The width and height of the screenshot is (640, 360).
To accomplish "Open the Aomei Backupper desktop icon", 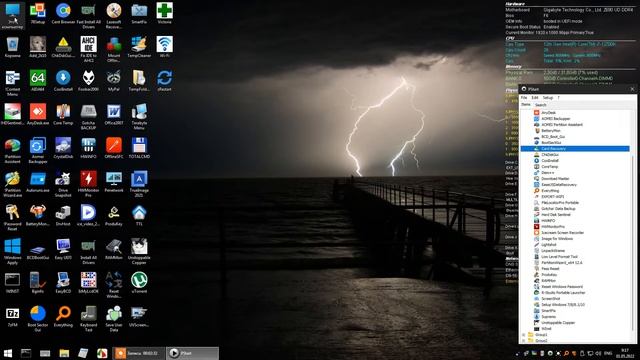I will click(38, 150).
